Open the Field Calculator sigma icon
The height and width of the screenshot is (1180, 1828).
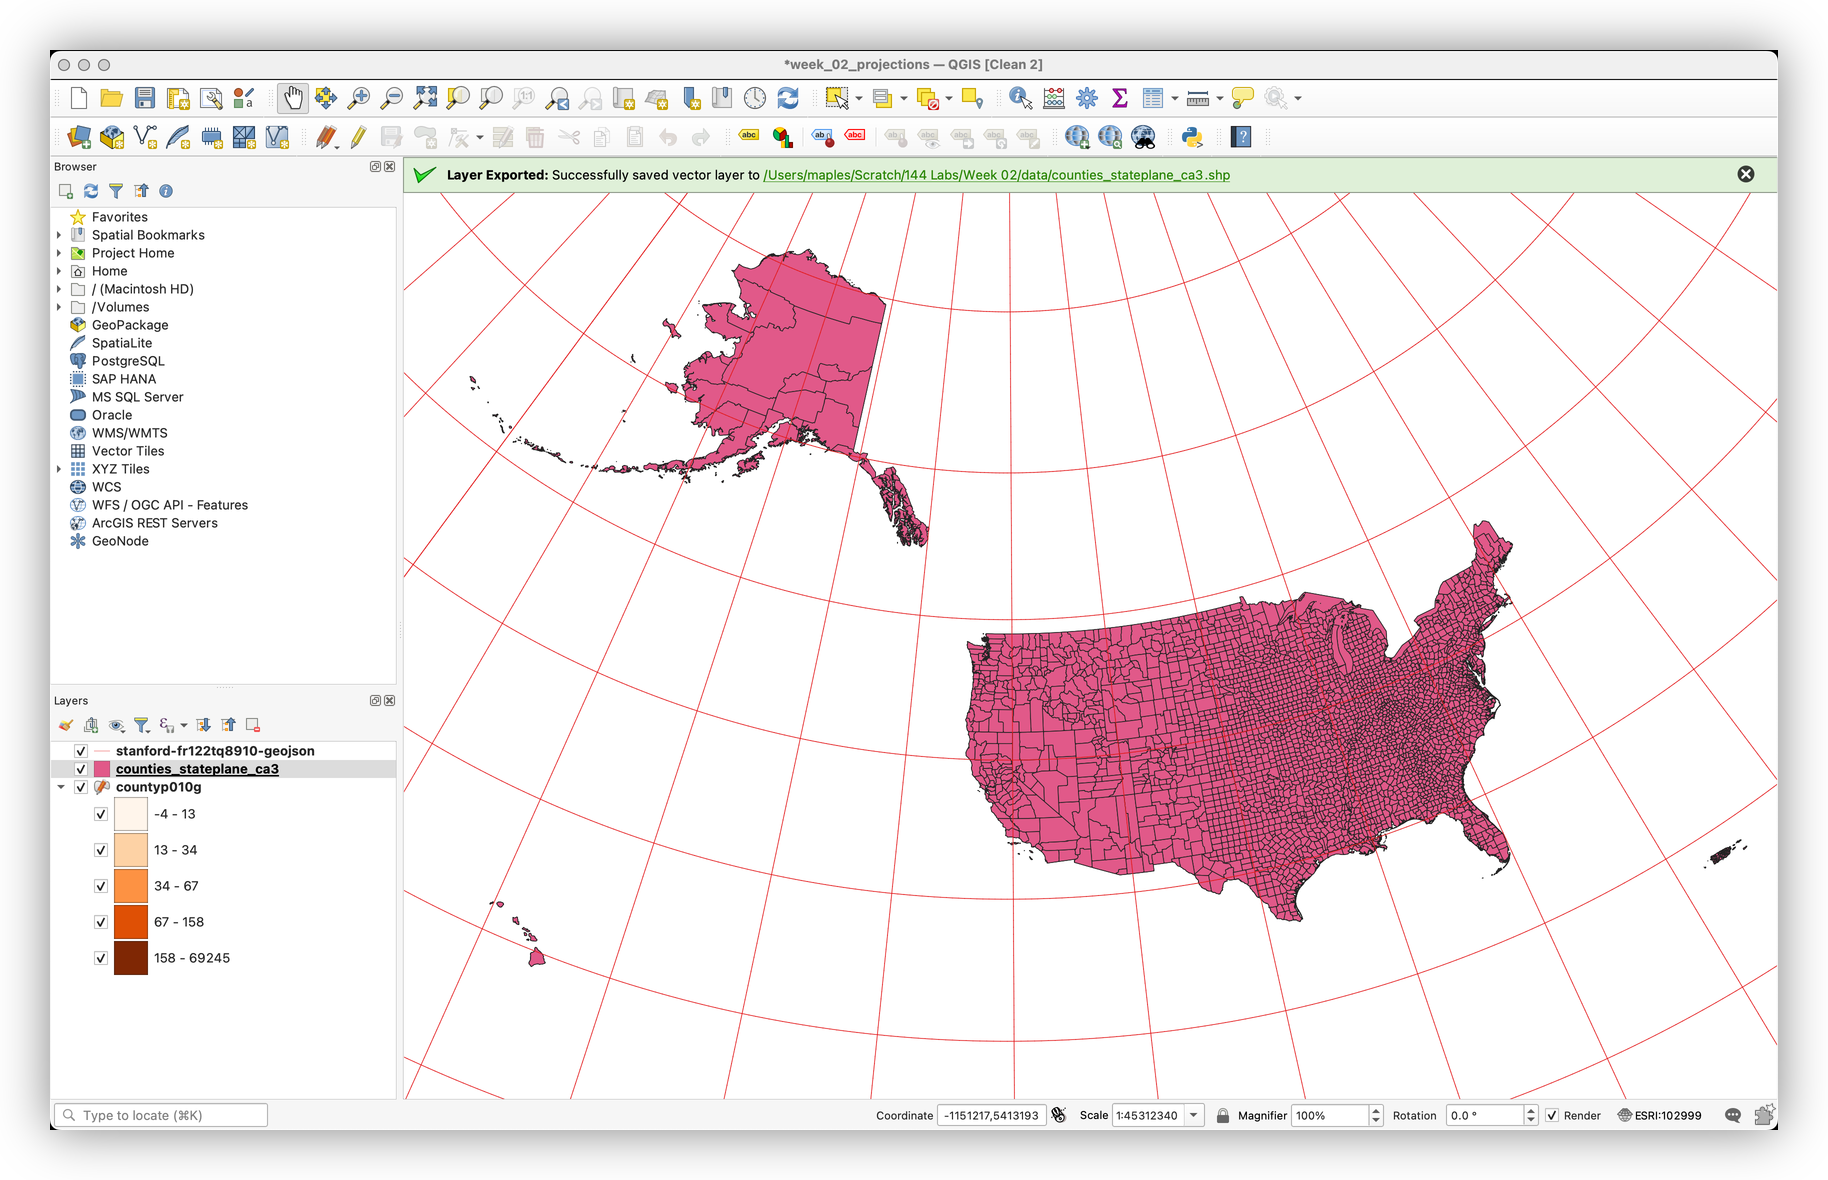(x=1120, y=98)
